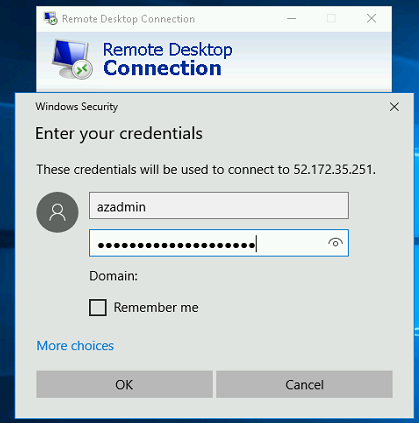Click the Remote Desktop Connection title bar icon
419x423 pixels.
click(x=51, y=19)
